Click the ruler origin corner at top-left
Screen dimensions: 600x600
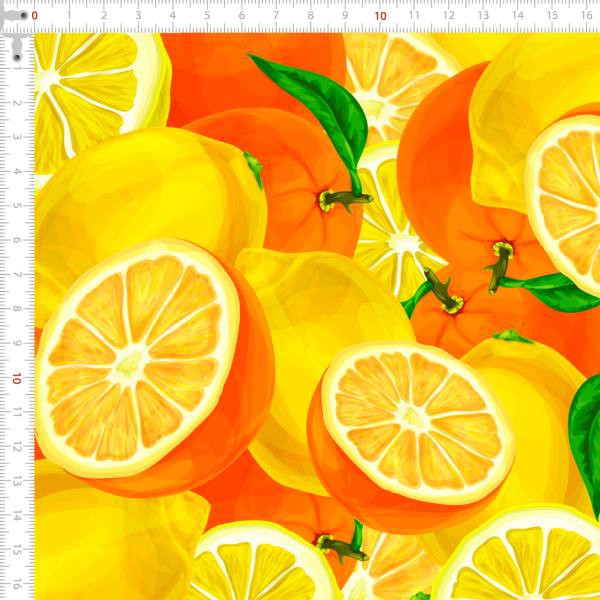(x=14, y=14)
